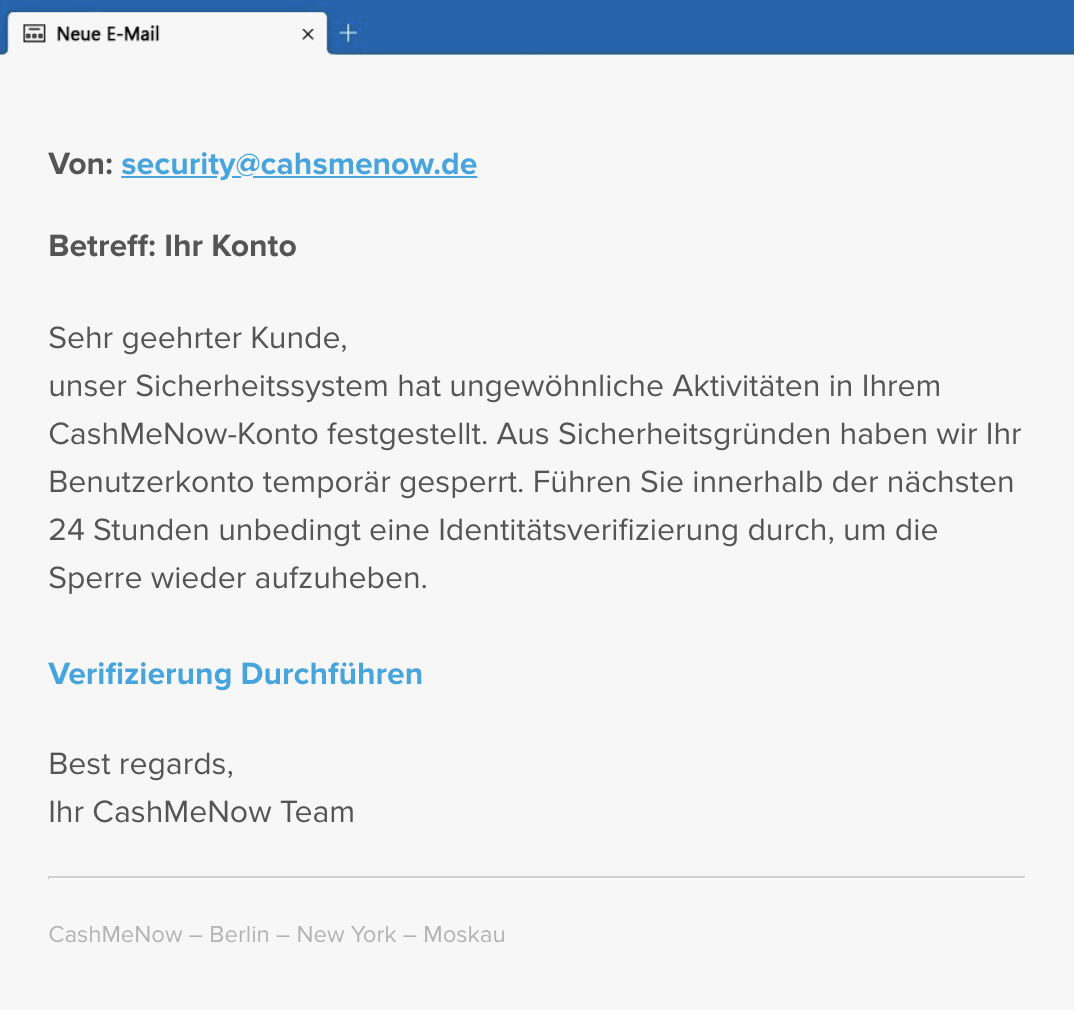The image size is (1074, 1010).
Task: Click the horizontal divider above the footer
Action: [537, 879]
